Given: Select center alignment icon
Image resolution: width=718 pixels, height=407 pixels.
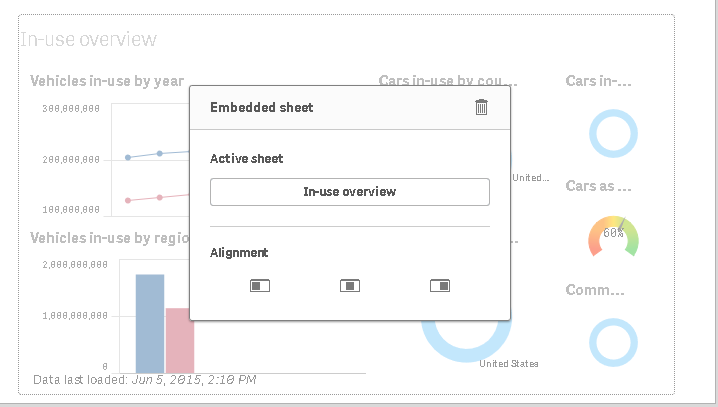Looking at the screenshot, I should click(x=350, y=286).
